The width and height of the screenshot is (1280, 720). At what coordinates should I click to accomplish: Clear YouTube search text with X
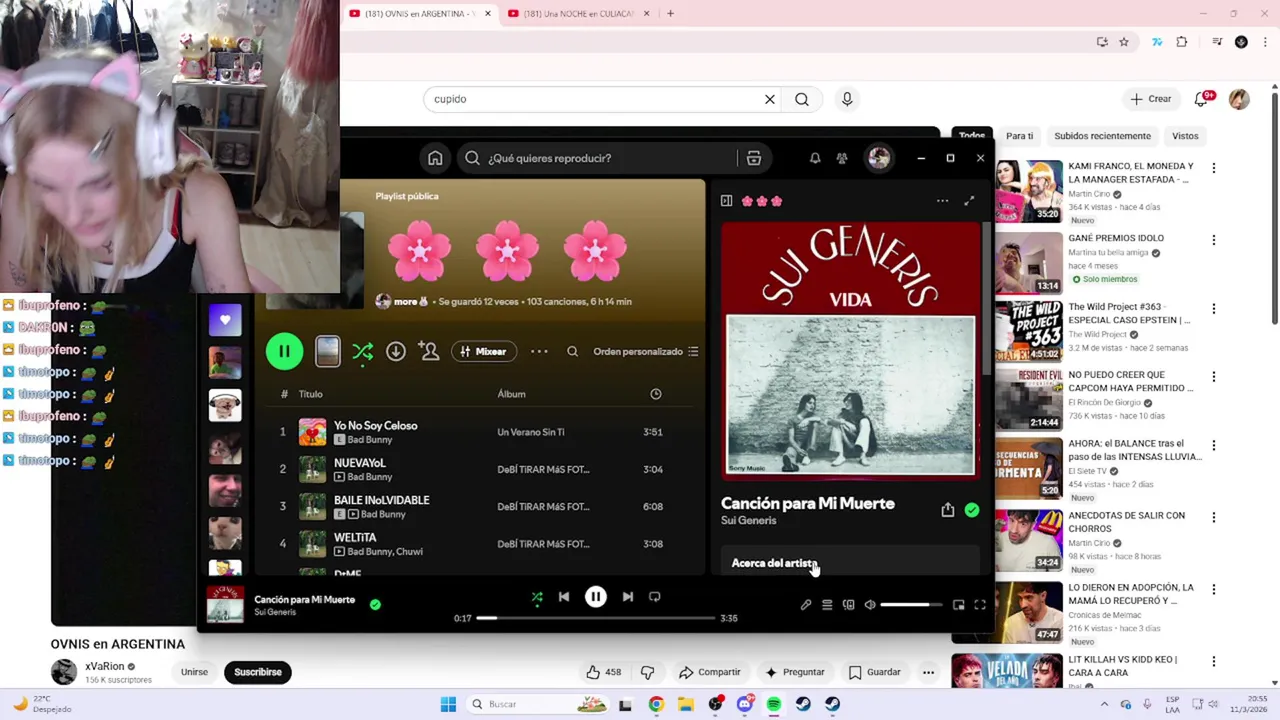(x=770, y=99)
